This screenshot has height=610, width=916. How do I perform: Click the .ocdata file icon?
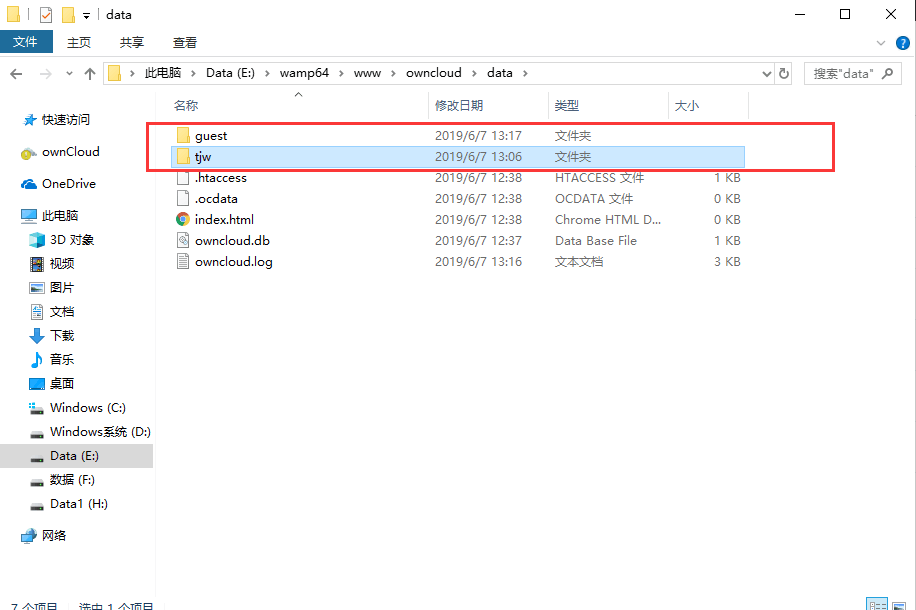[183, 199]
